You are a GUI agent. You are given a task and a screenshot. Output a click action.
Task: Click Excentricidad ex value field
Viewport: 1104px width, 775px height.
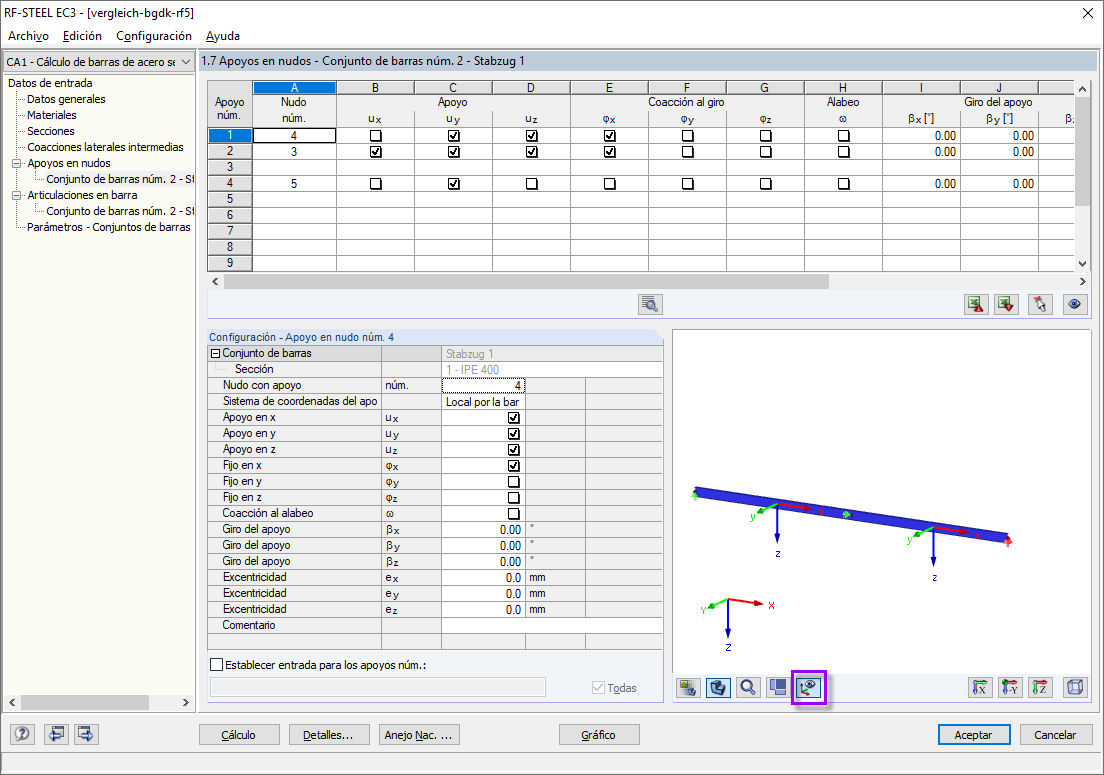pos(483,578)
